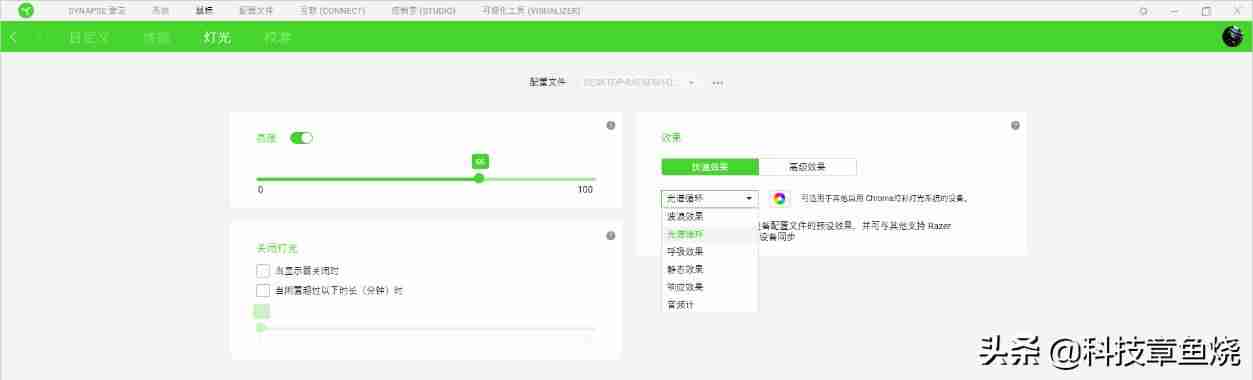
Task: Switch to the 快速效果 tab
Action: [x=710, y=167]
